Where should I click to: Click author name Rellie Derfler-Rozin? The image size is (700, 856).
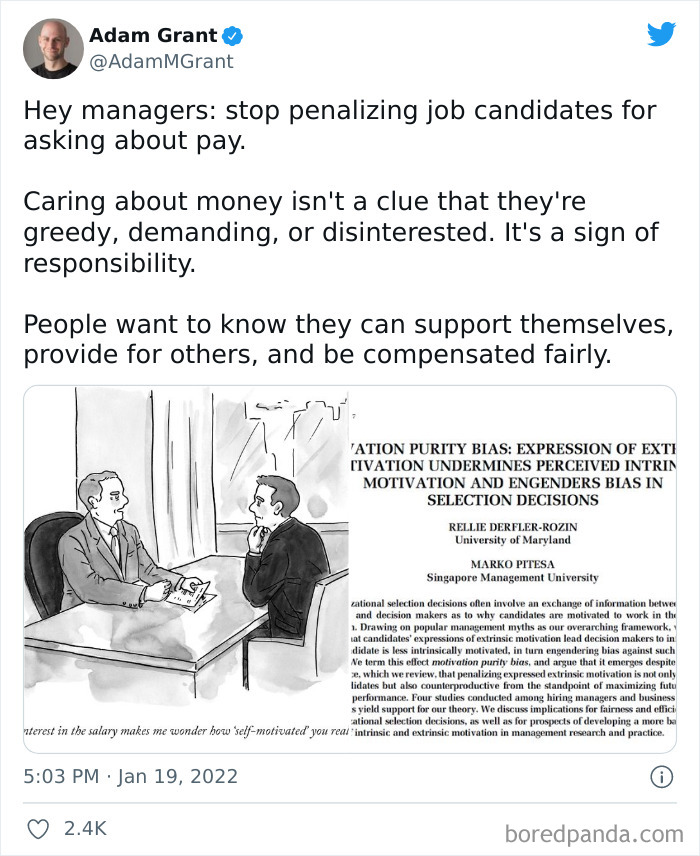tap(512, 526)
